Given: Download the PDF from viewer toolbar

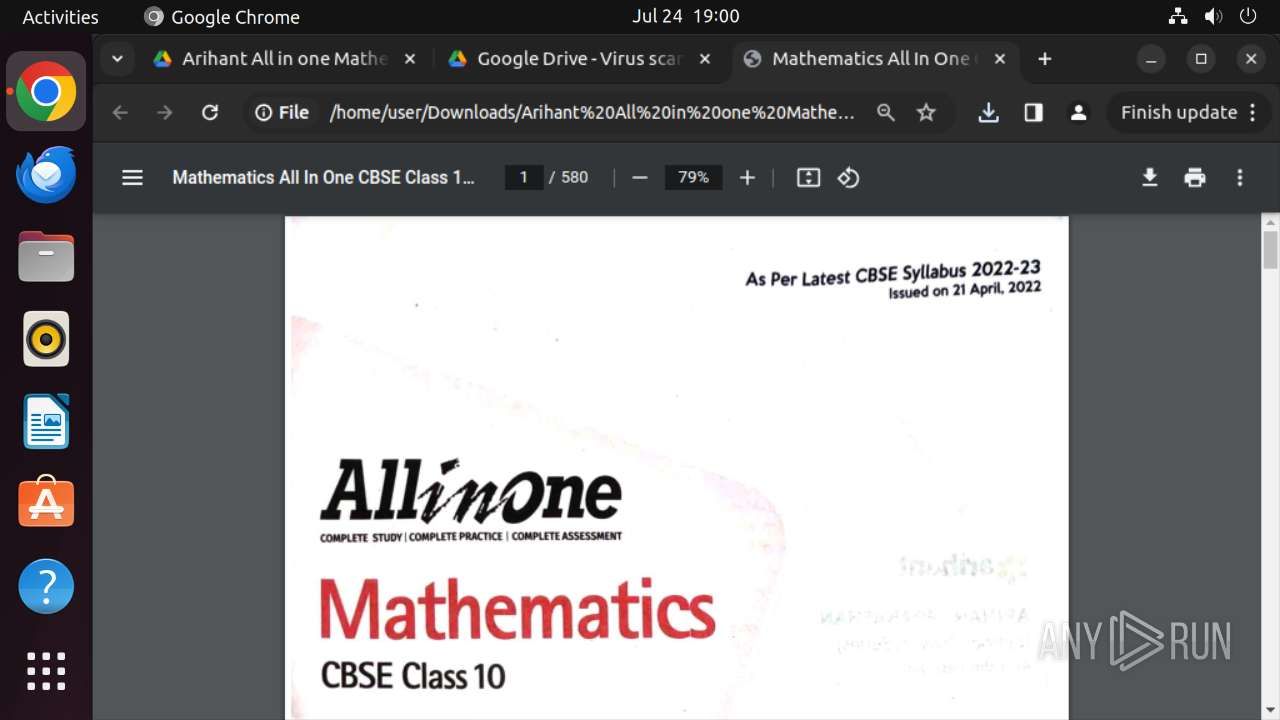Looking at the screenshot, I should tap(1150, 178).
